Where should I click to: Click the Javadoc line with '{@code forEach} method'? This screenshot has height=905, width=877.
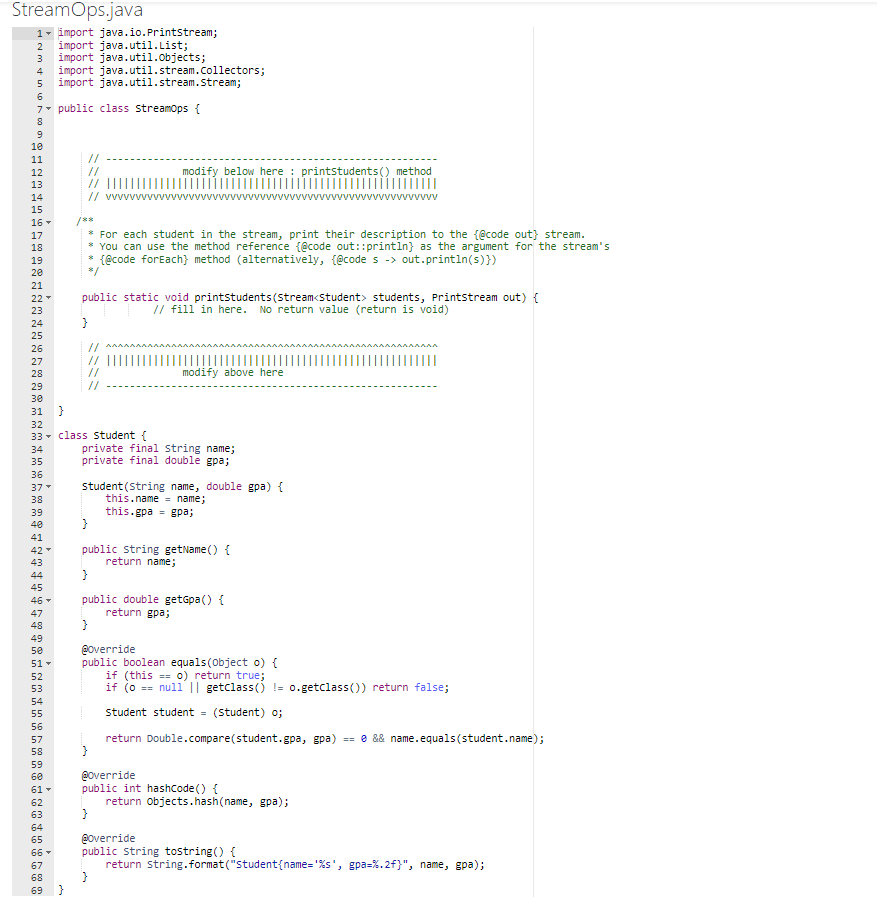click(292, 259)
